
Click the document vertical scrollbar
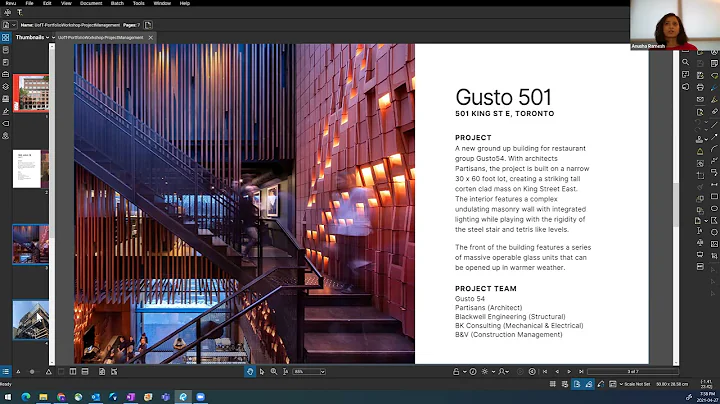pos(676,204)
